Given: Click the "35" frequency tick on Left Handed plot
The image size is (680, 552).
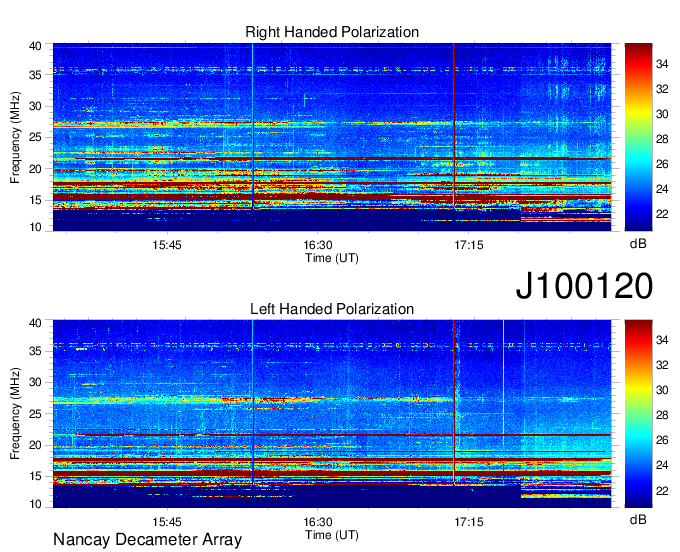Looking at the screenshot, I should (35, 351).
